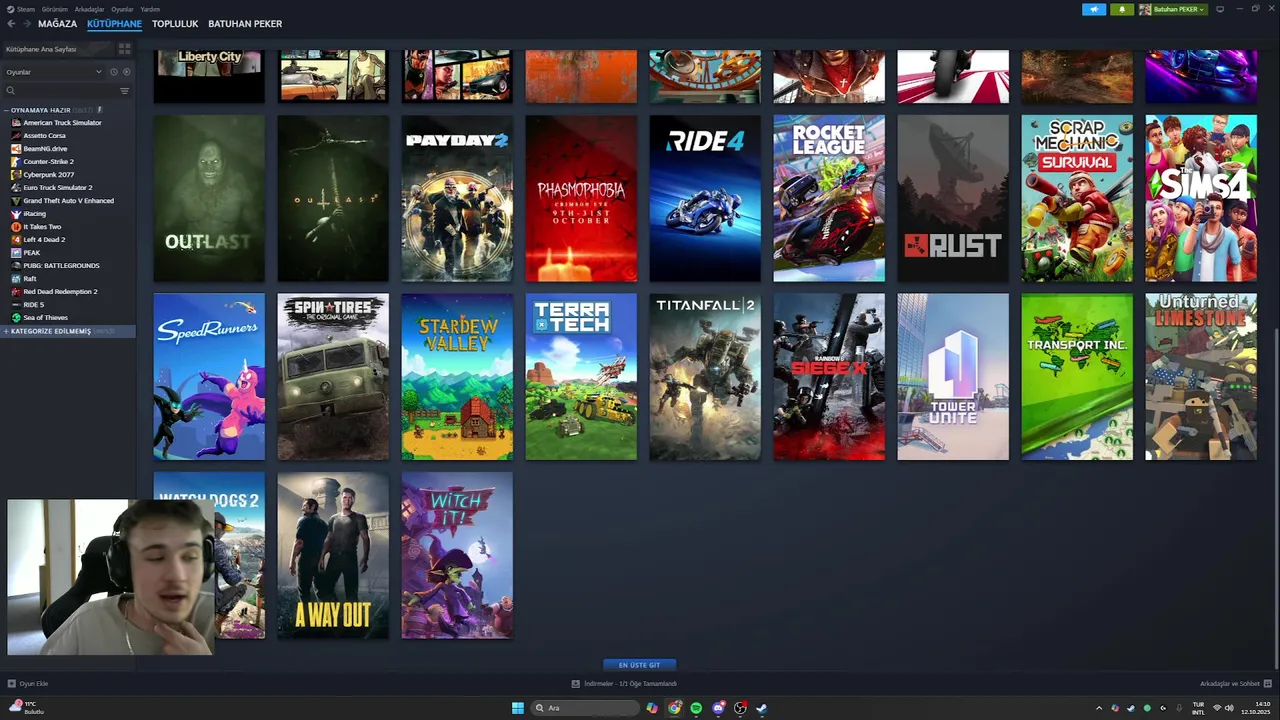Select PUBG: BATTLEGROUNDS in sidebar
This screenshot has height=720, width=1280.
[61, 266]
